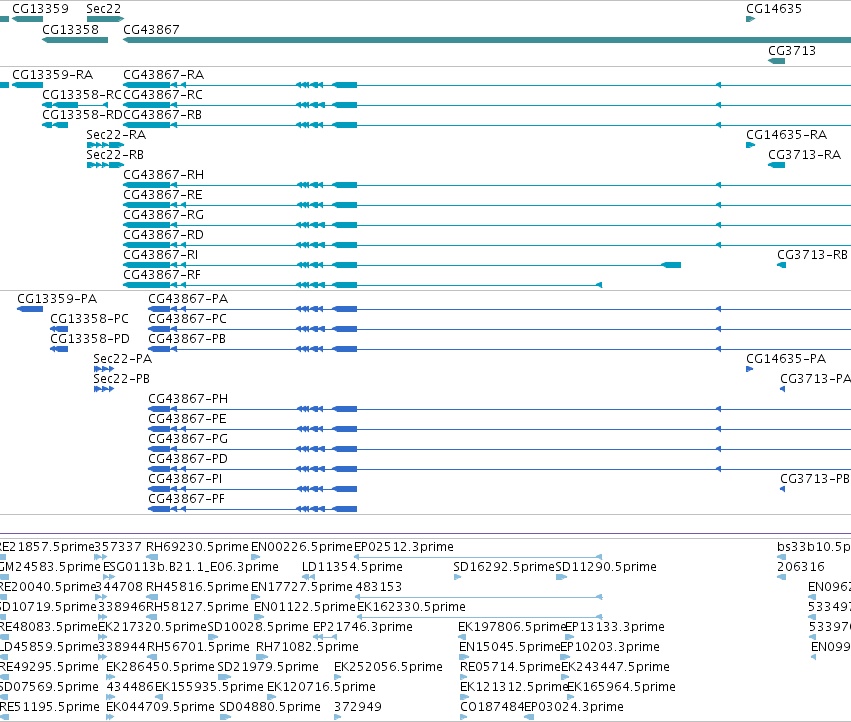
Task: Select protein CG13359-PA
Action: click(30, 309)
